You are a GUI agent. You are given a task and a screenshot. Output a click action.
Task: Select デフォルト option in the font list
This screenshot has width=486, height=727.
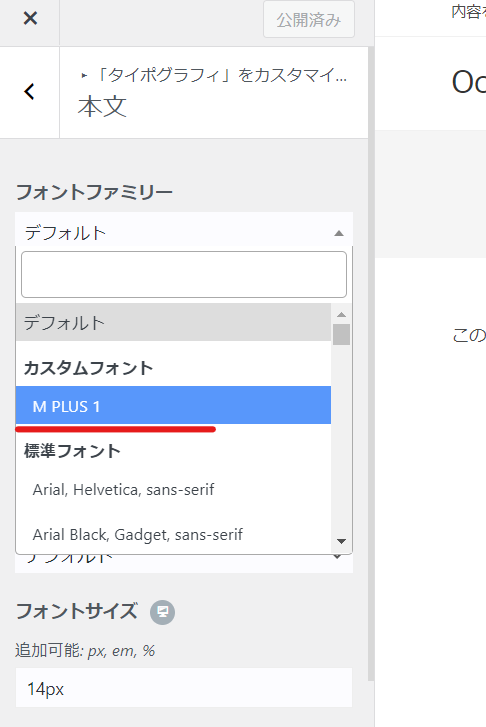coord(173,322)
